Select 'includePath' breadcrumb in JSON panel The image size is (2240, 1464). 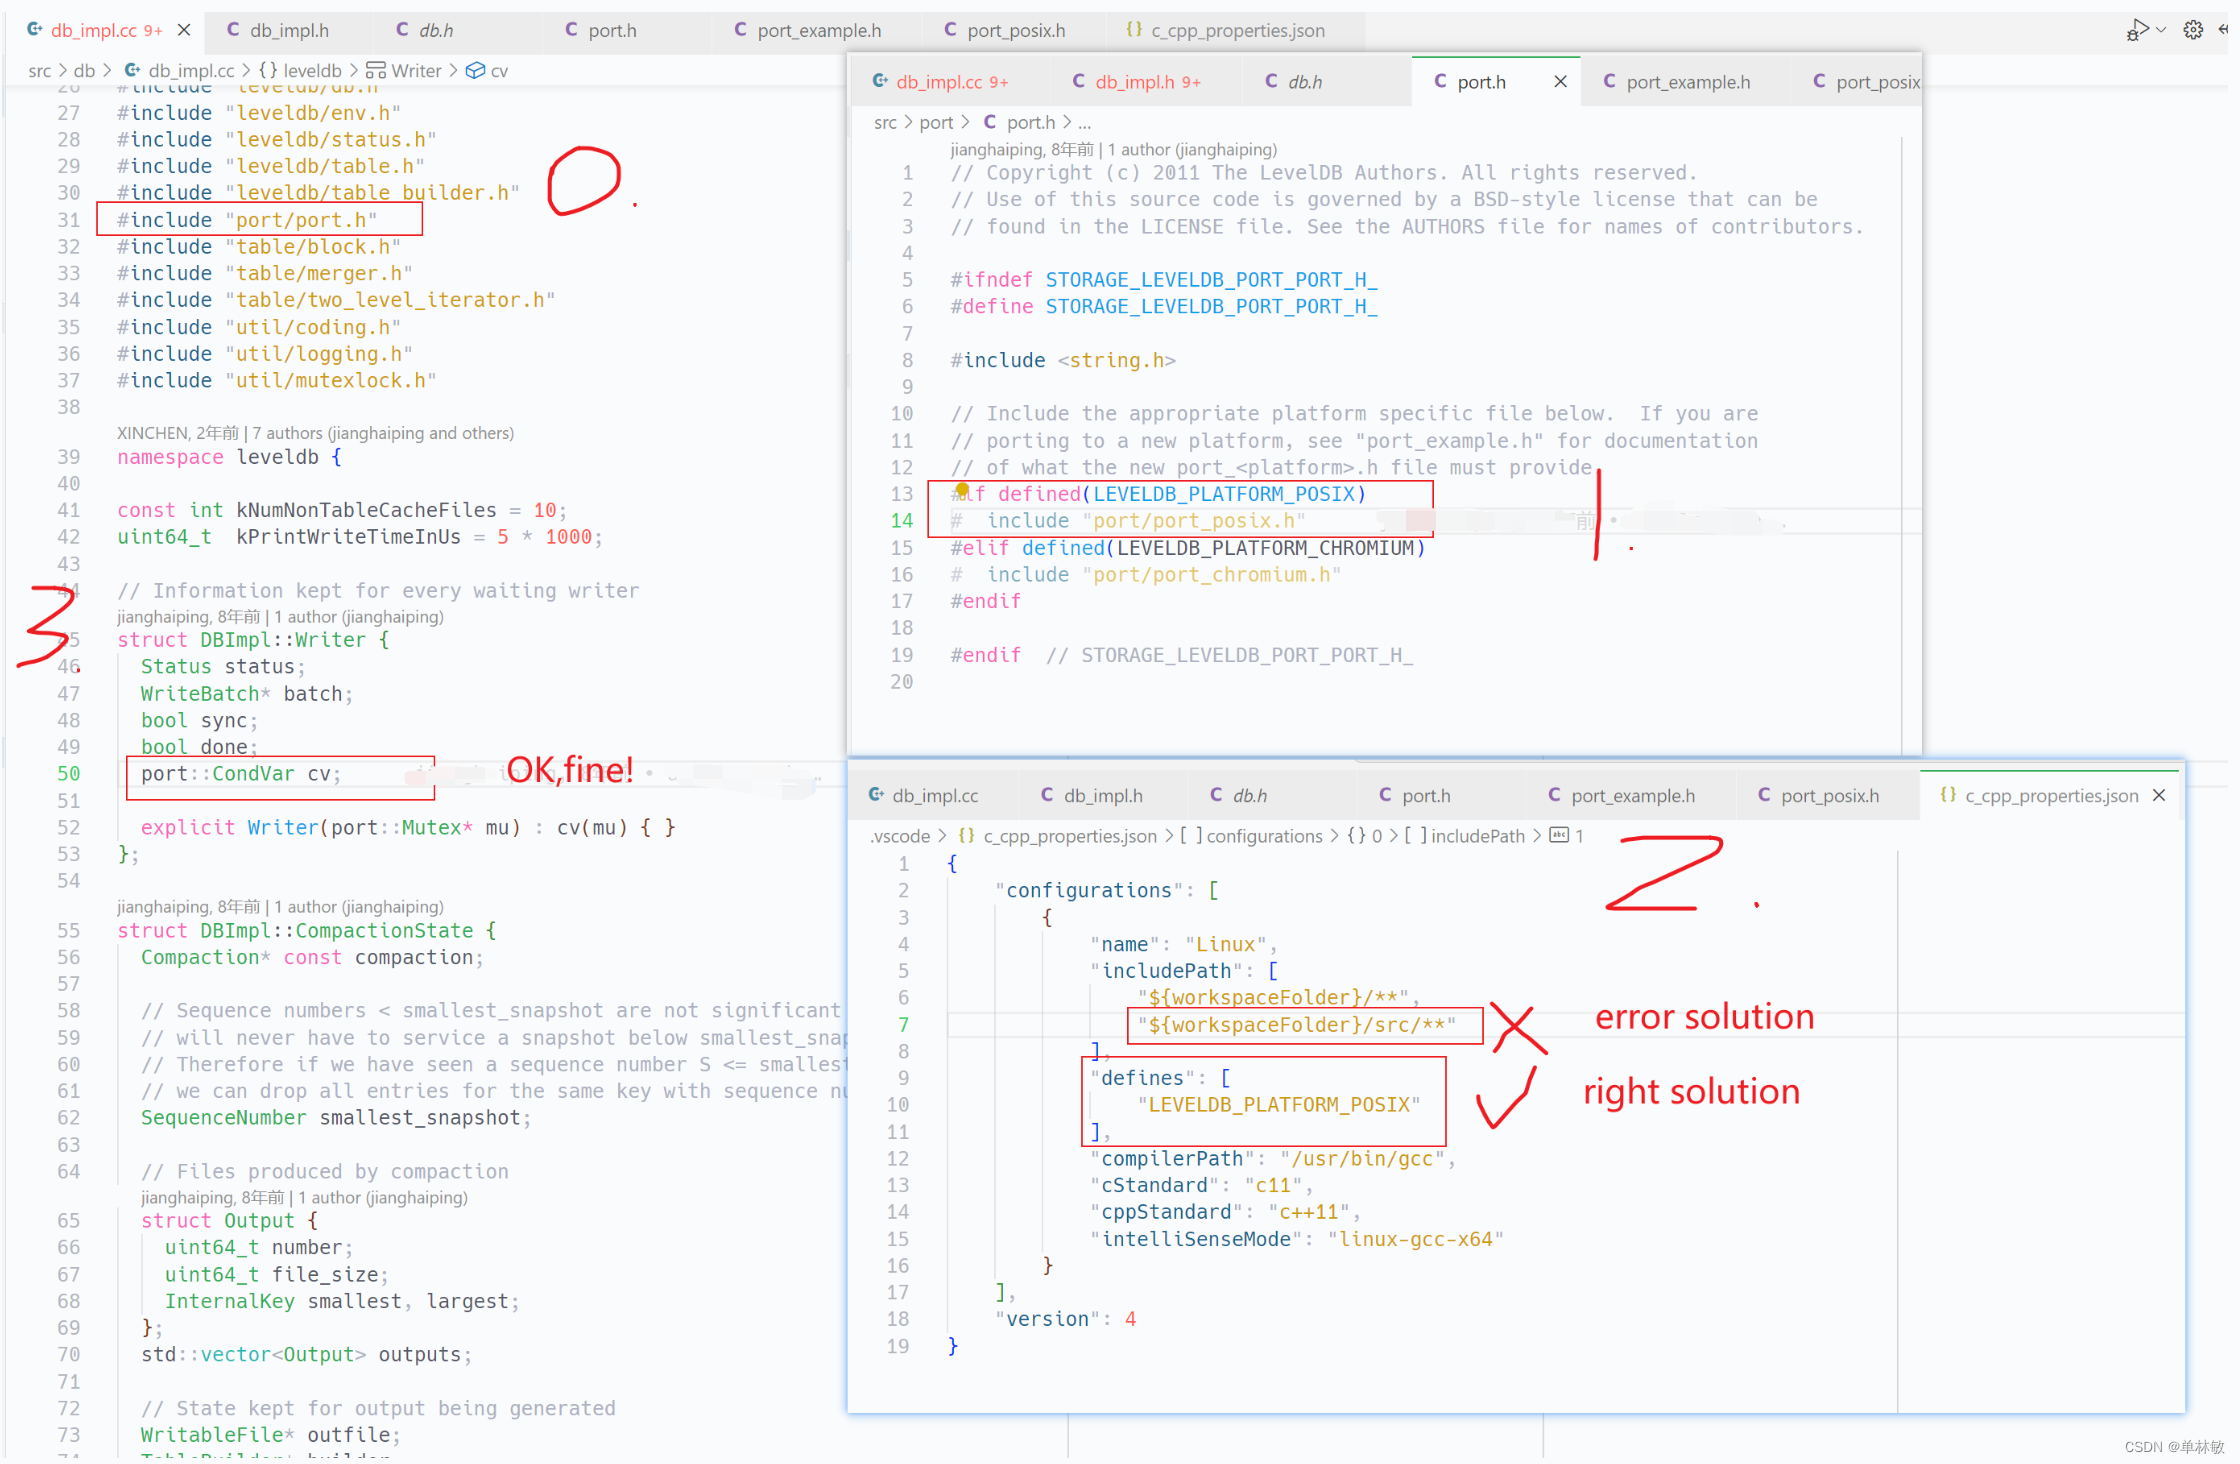pyautogui.click(x=1478, y=836)
